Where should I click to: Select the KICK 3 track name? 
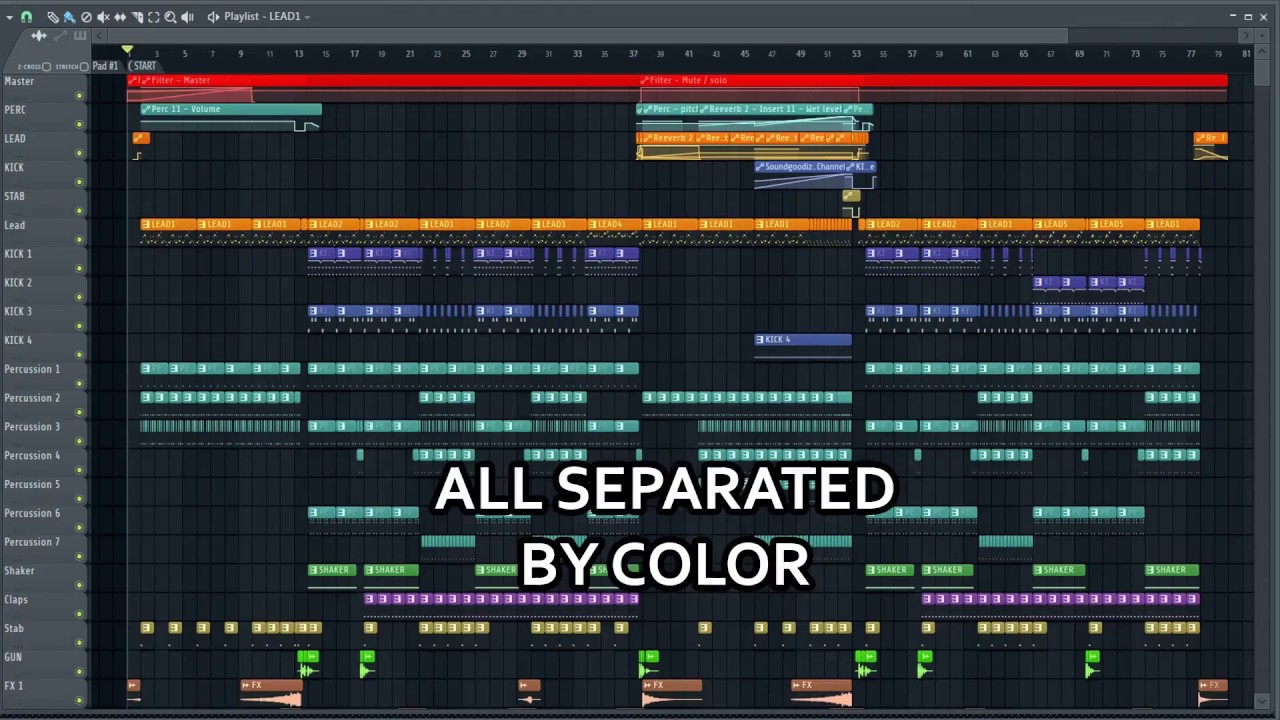point(18,312)
